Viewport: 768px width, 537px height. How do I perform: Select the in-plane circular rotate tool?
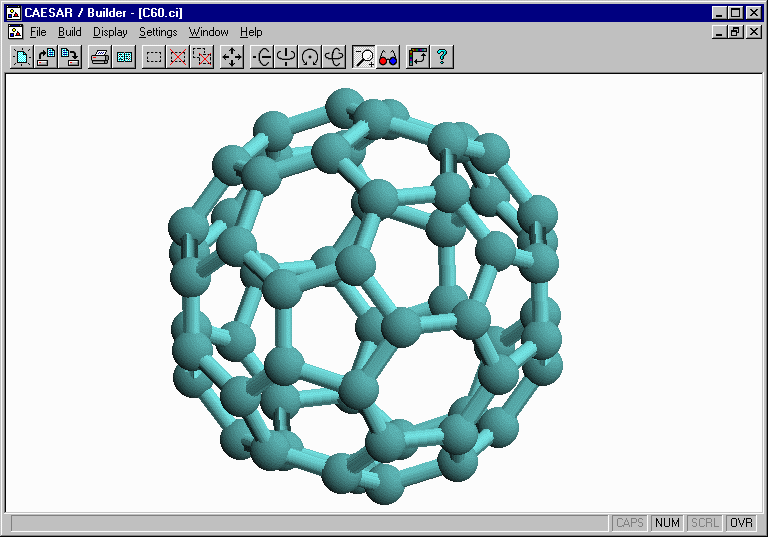310,57
